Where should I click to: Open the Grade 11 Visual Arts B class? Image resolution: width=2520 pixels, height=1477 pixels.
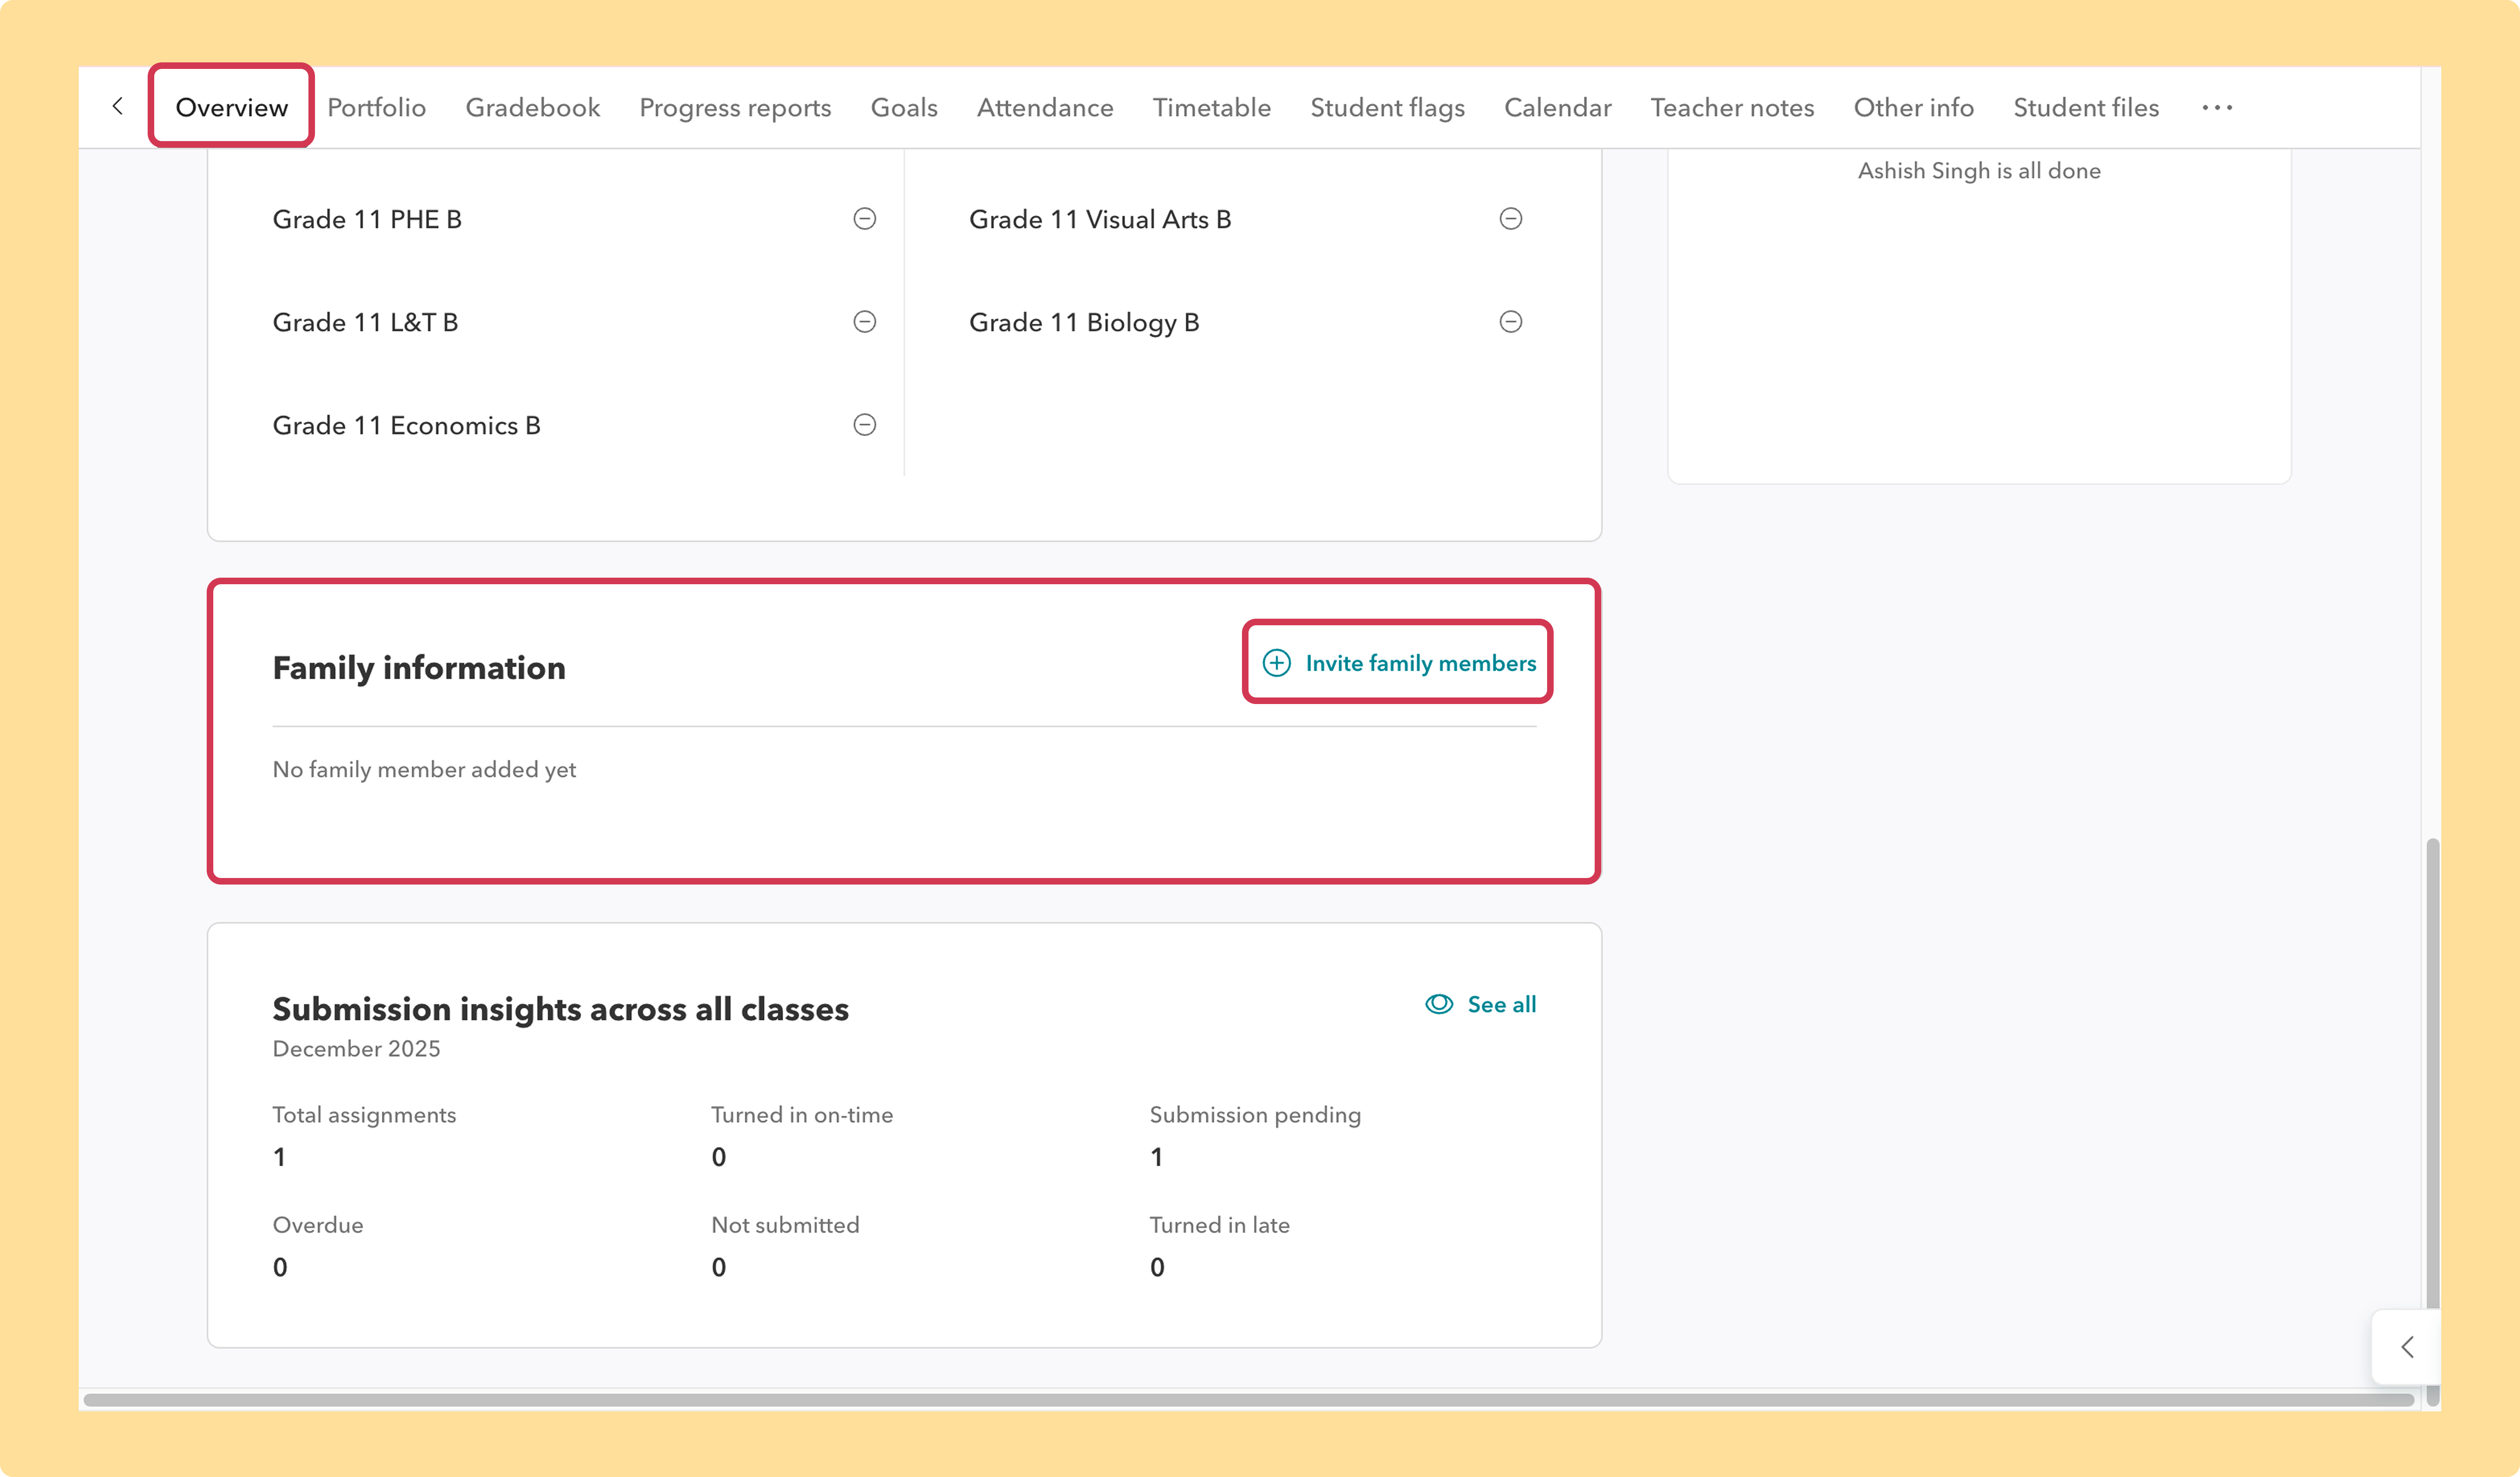(x=1100, y=219)
